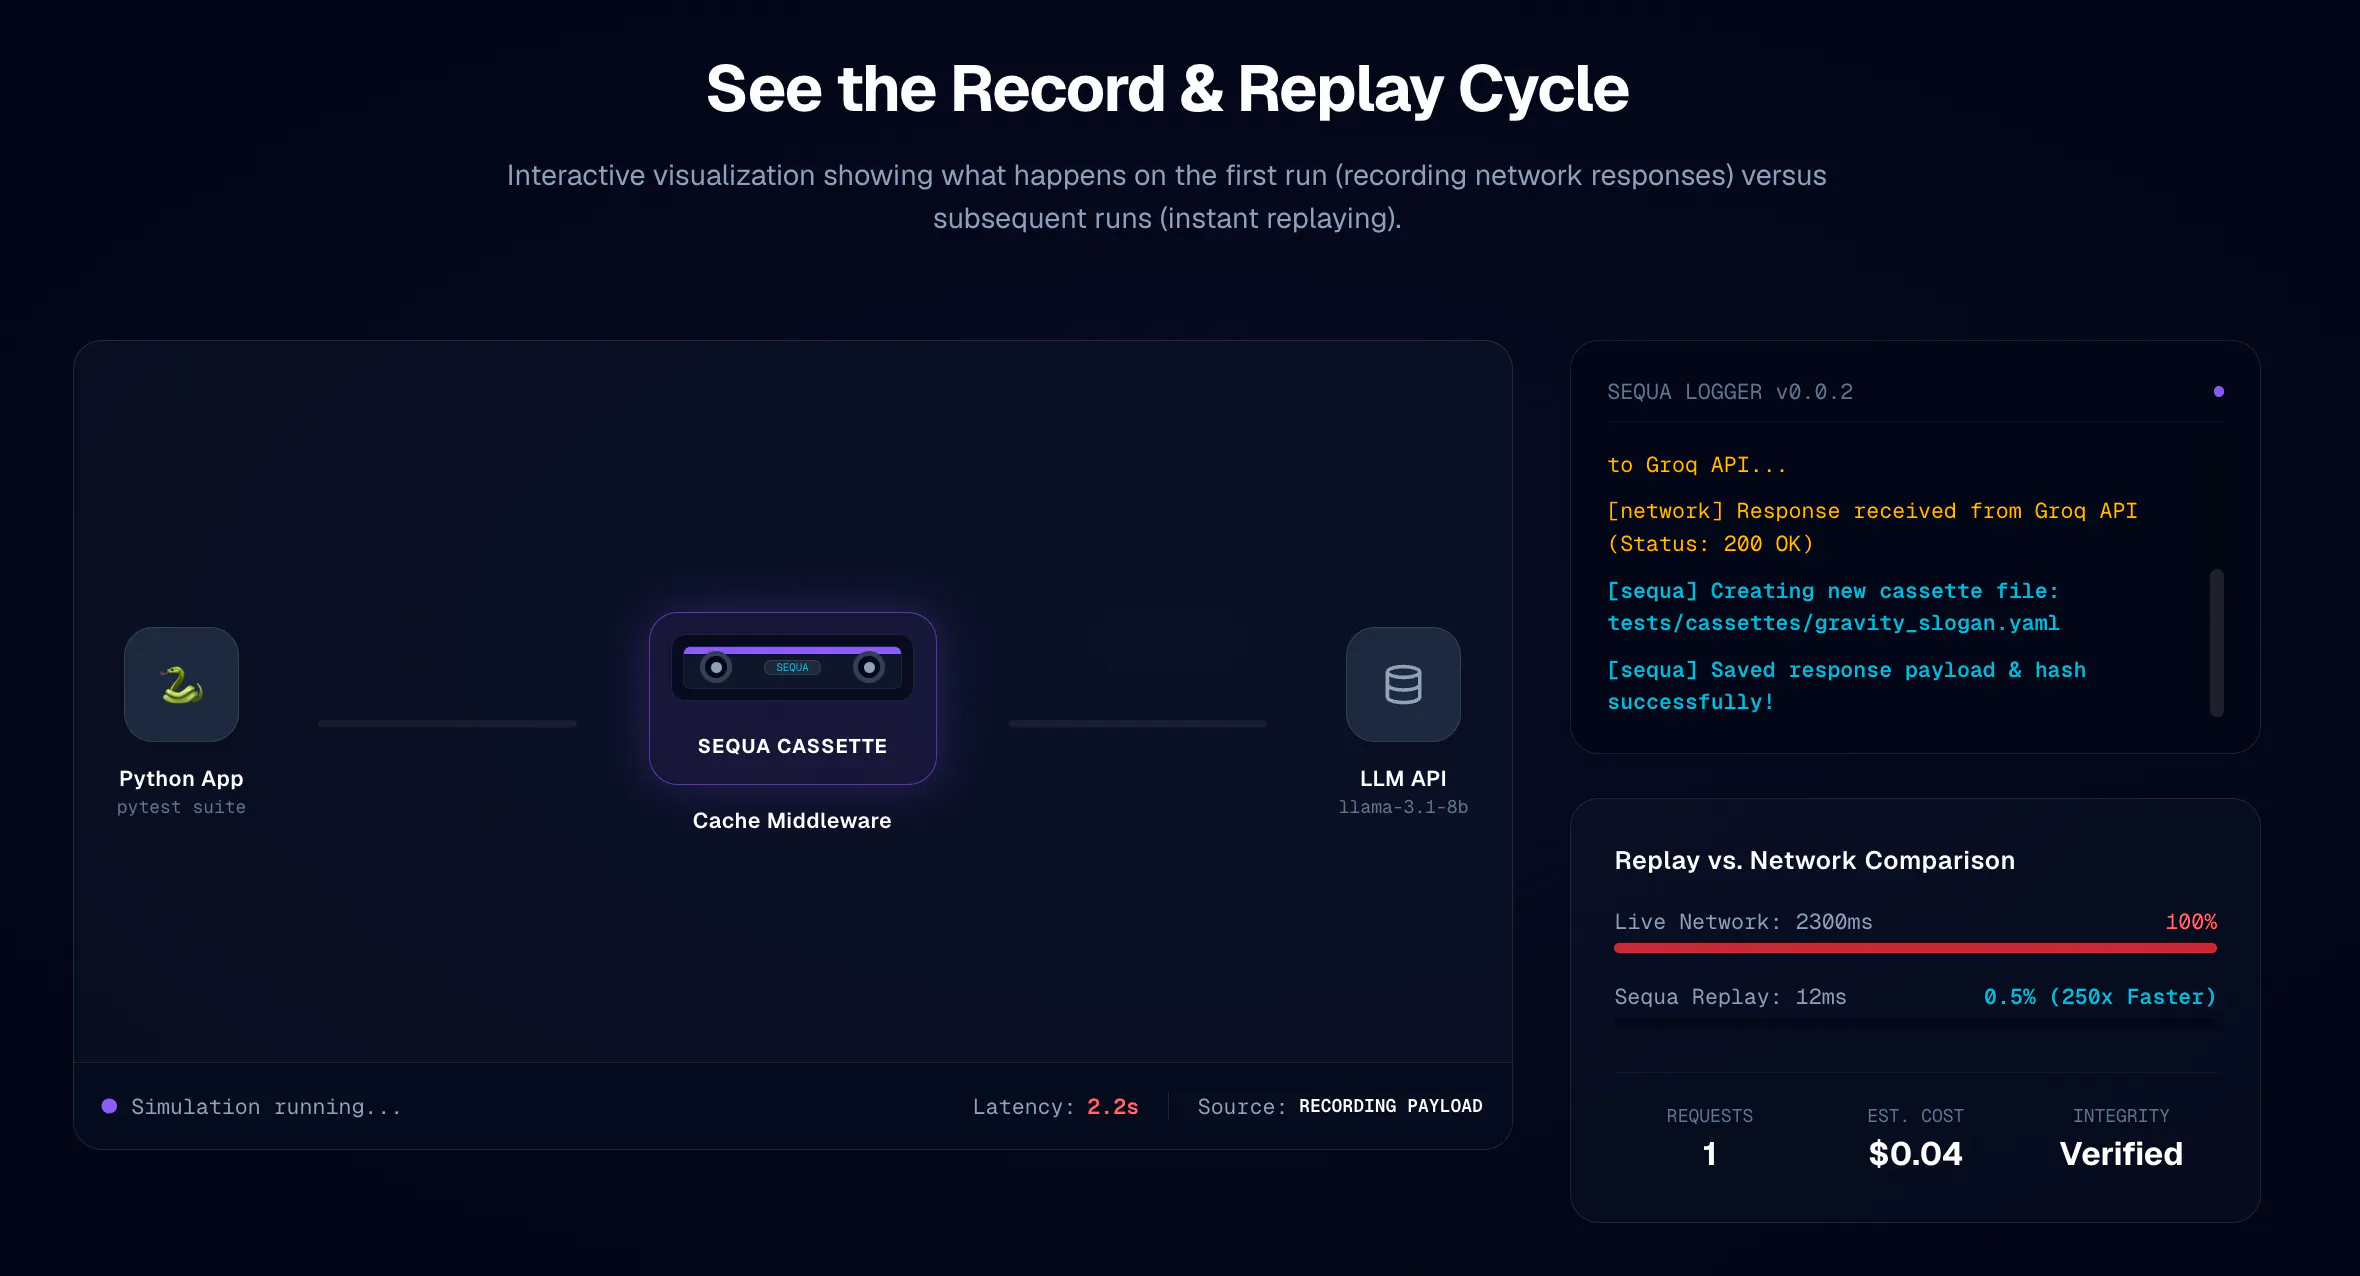The height and width of the screenshot is (1276, 2360).
Task: Click the 'Live Network: 2300ms' label
Action: 1743,922
